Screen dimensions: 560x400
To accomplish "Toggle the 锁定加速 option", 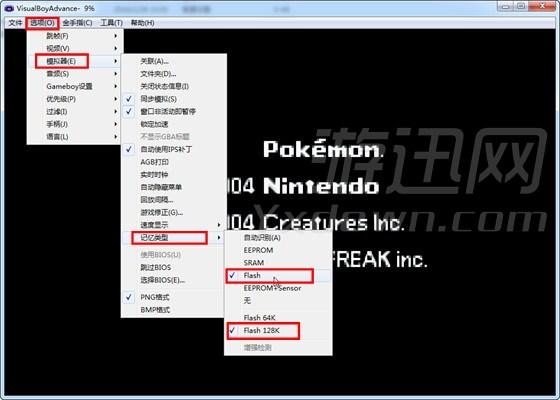I will 174,124.
